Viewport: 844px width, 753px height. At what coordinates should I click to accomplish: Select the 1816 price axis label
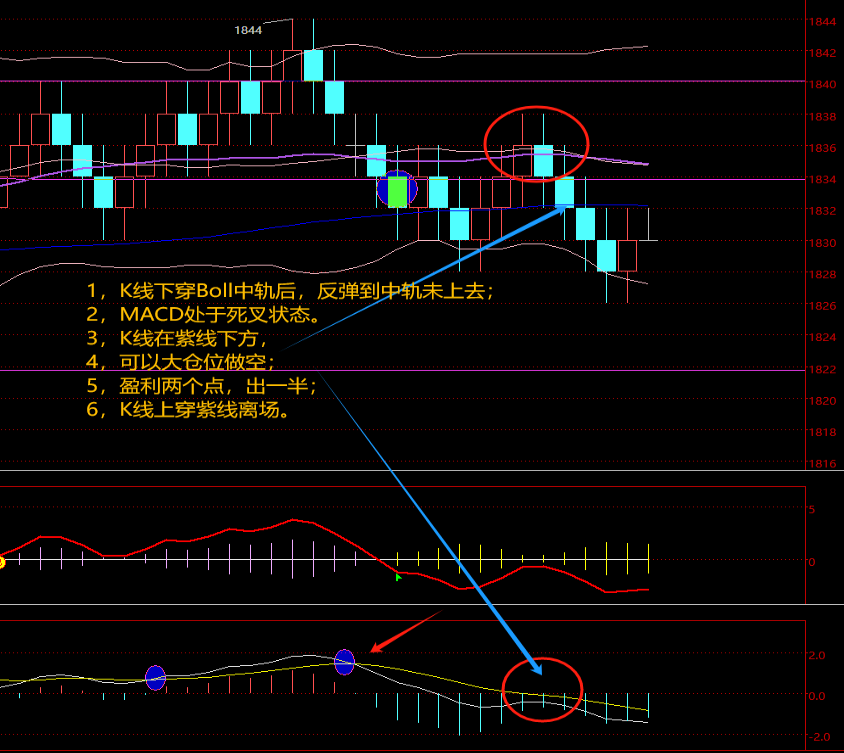pos(822,464)
